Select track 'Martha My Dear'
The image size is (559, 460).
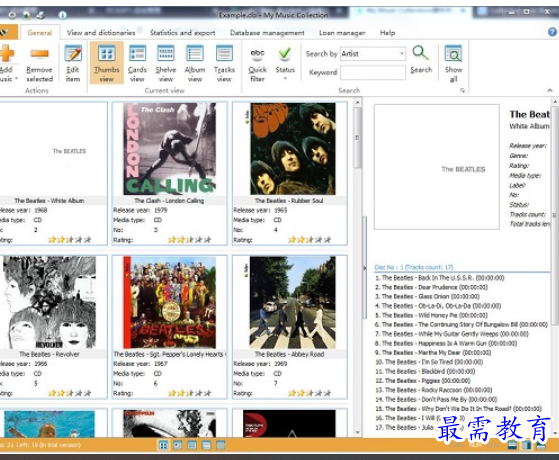[433, 353]
